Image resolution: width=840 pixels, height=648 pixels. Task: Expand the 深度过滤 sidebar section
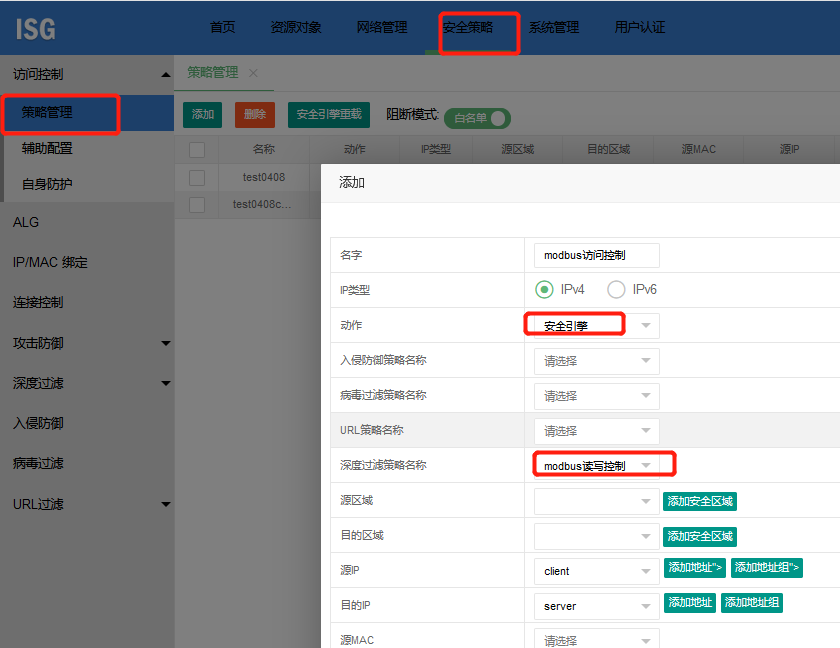pyautogui.click(x=165, y=384)
